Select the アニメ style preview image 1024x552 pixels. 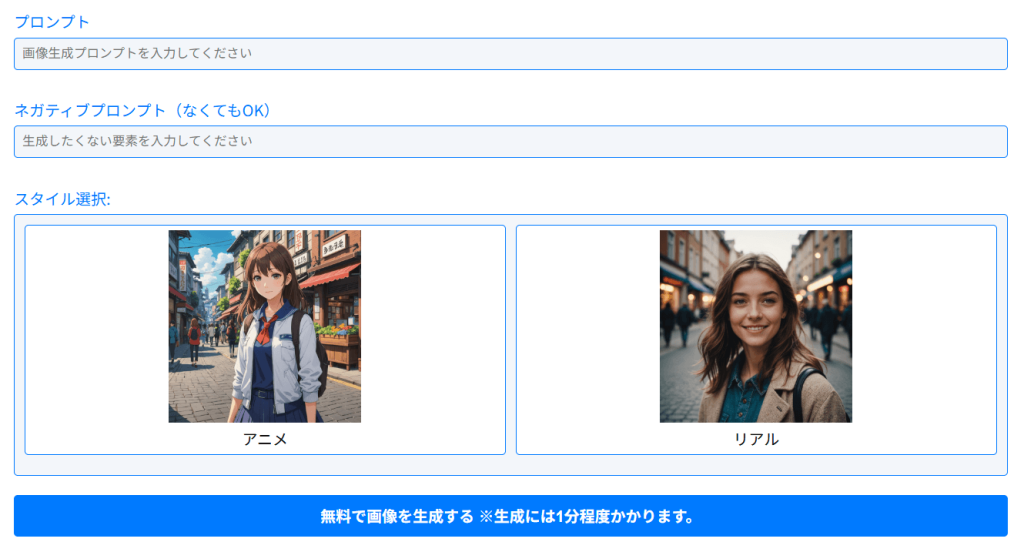pos(264,326)
